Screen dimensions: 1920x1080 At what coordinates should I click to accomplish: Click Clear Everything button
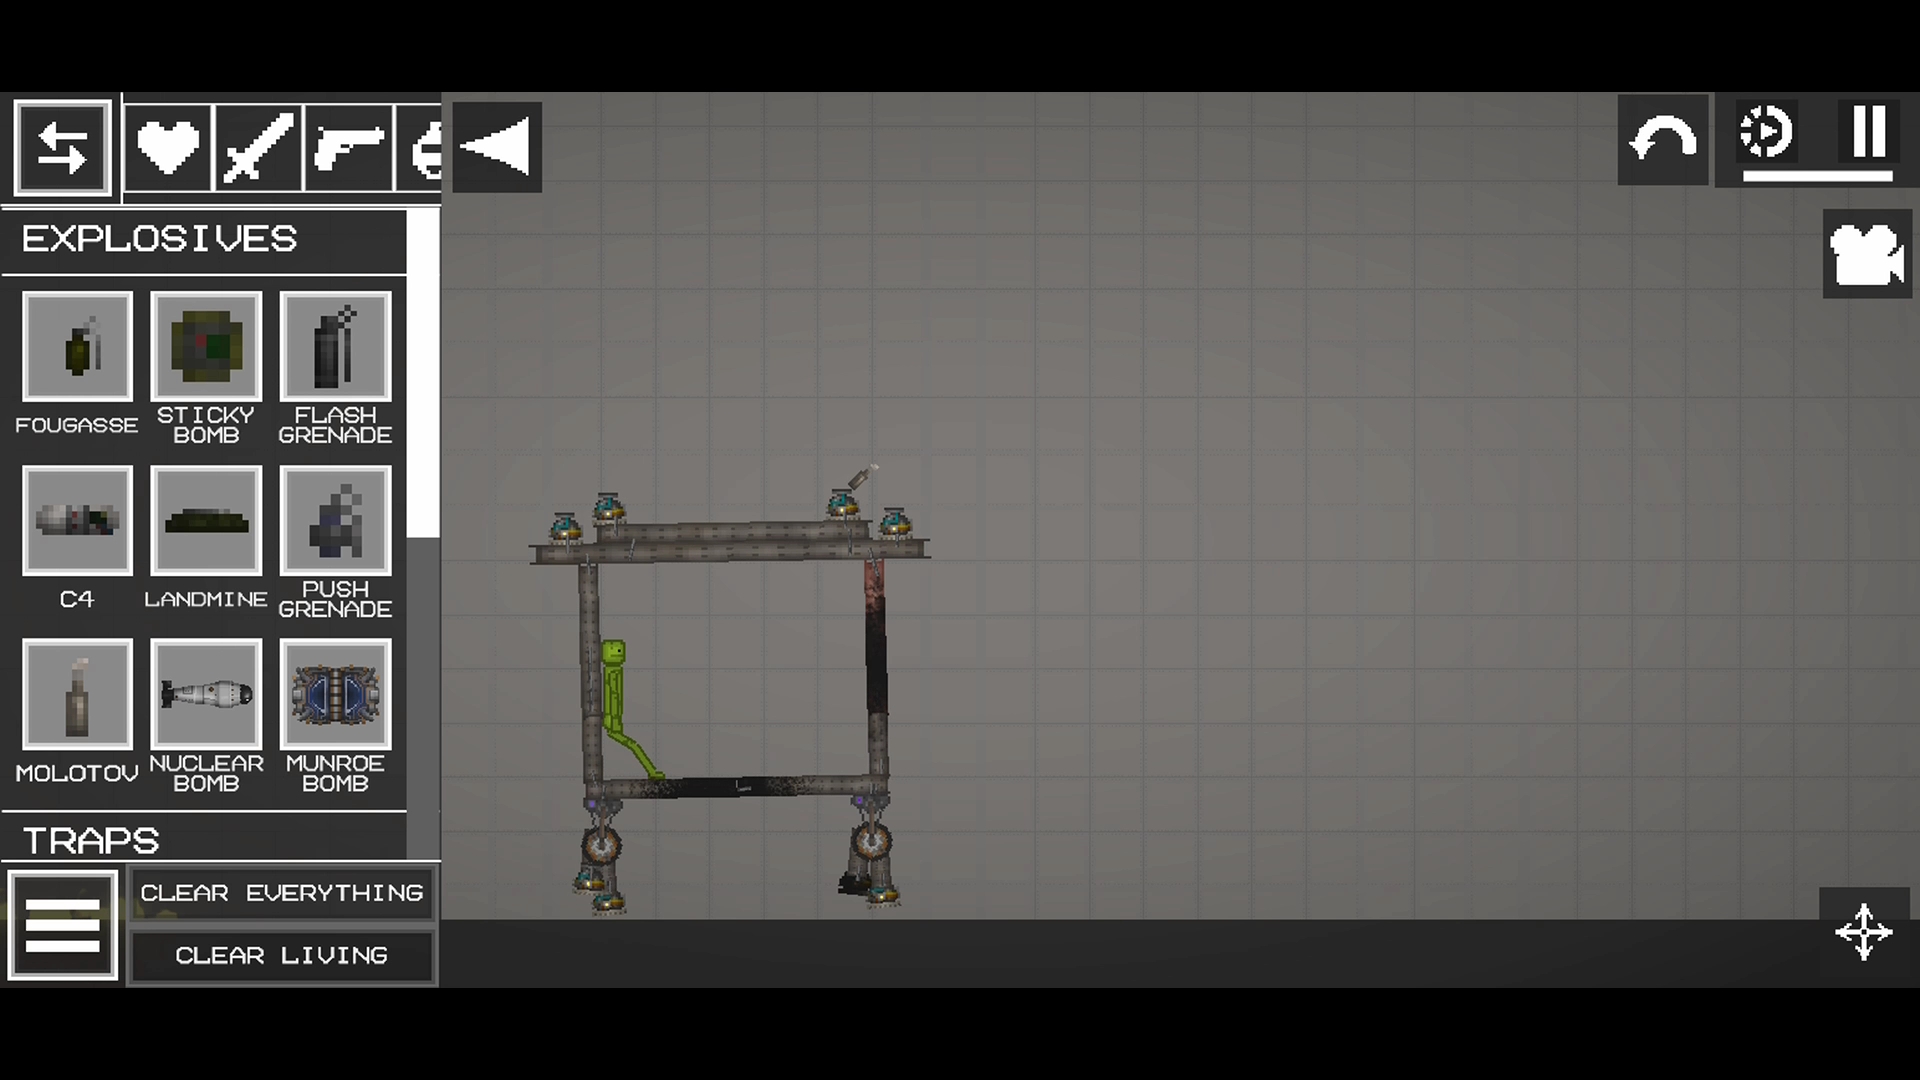[x=282, y=893]
